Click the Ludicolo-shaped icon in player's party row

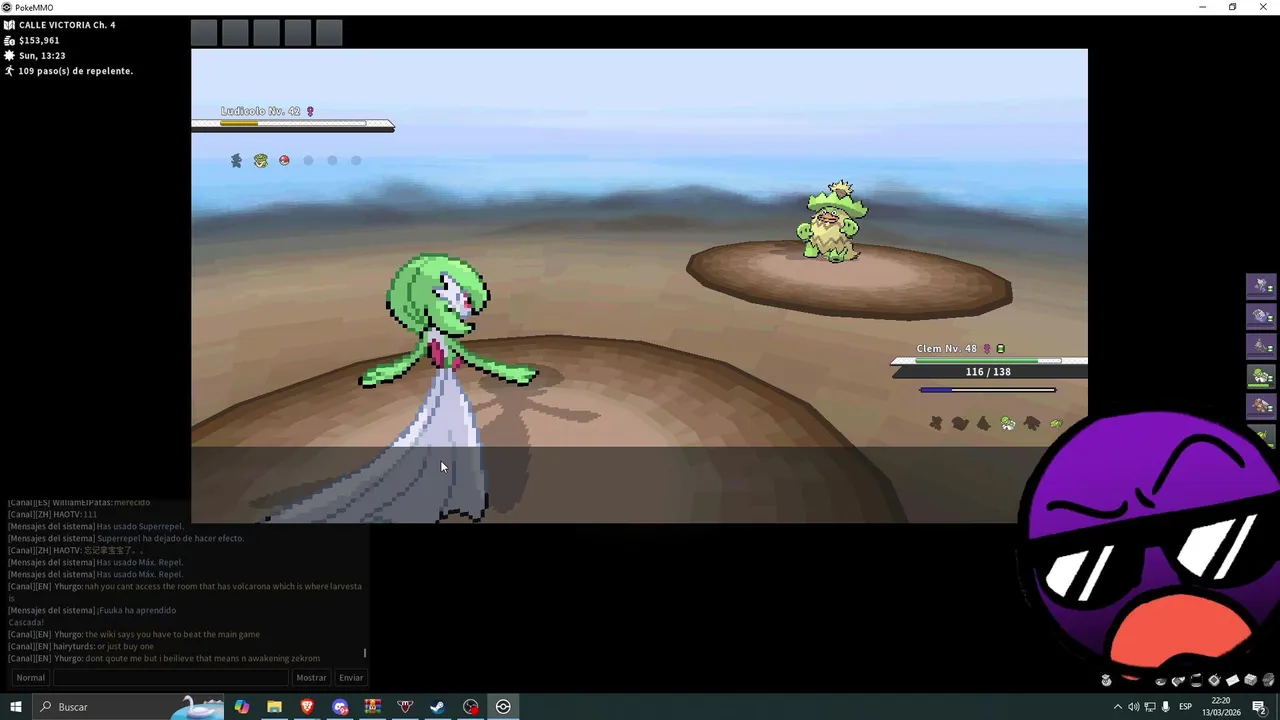tap(1008, 423)
